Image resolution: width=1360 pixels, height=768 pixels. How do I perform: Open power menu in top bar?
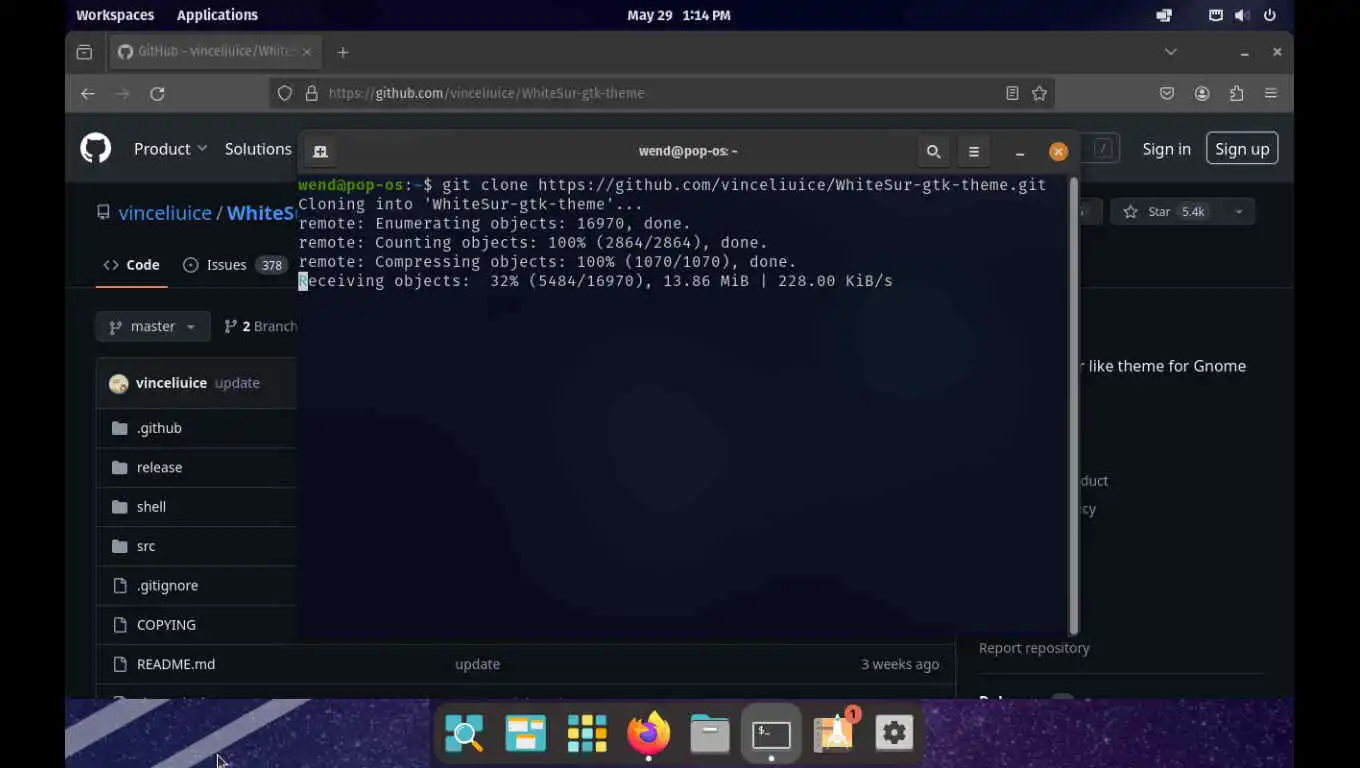click(x=1270, y=15)
